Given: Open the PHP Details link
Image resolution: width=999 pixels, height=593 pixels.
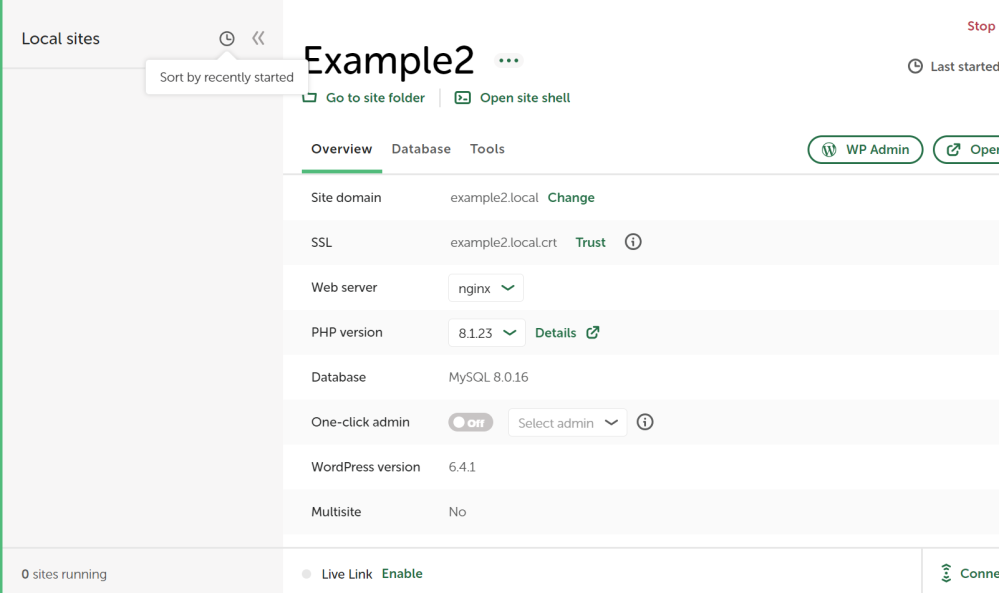Looking at the screenshot, I should point(556,332).
